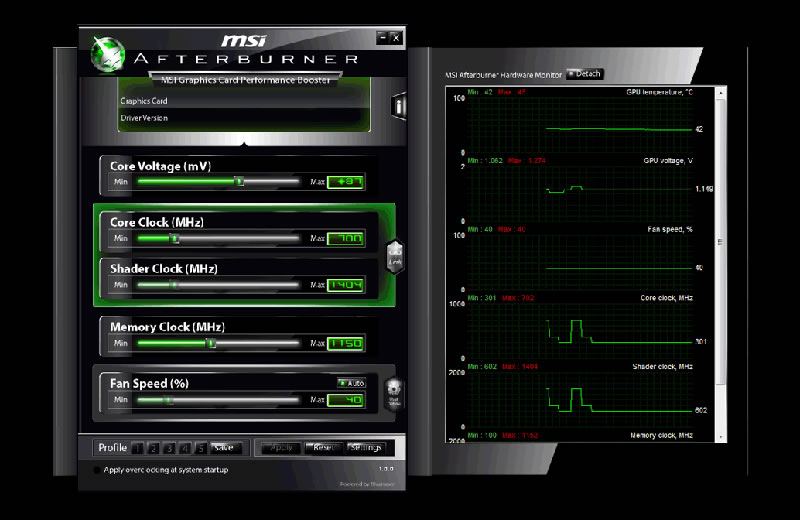The height and width of the screenshot is (520, 800).
Task: Click the Fan Speed slider handle
Action: [x=168, y=400]
